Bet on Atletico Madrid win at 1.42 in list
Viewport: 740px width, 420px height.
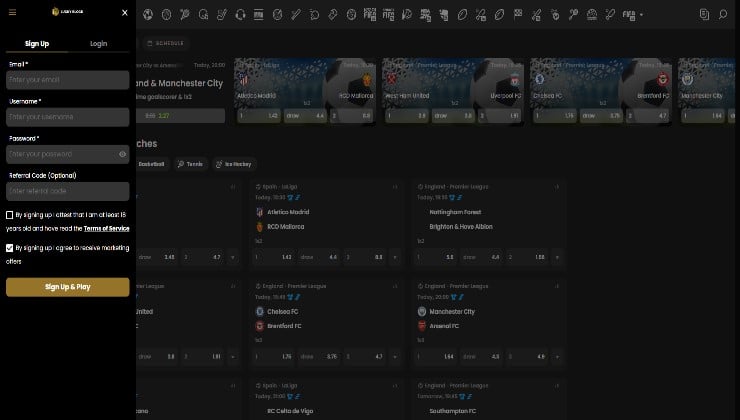click(274, 257)
